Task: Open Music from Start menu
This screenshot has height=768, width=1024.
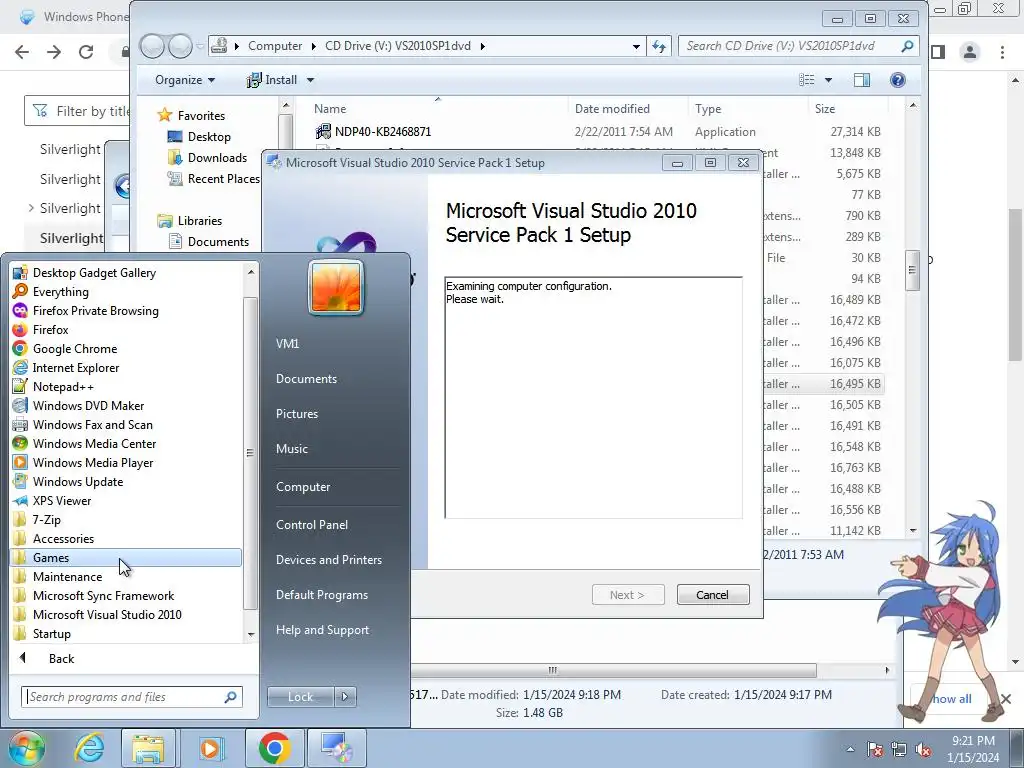Action: pyautogui.click(x=291, y=449)
